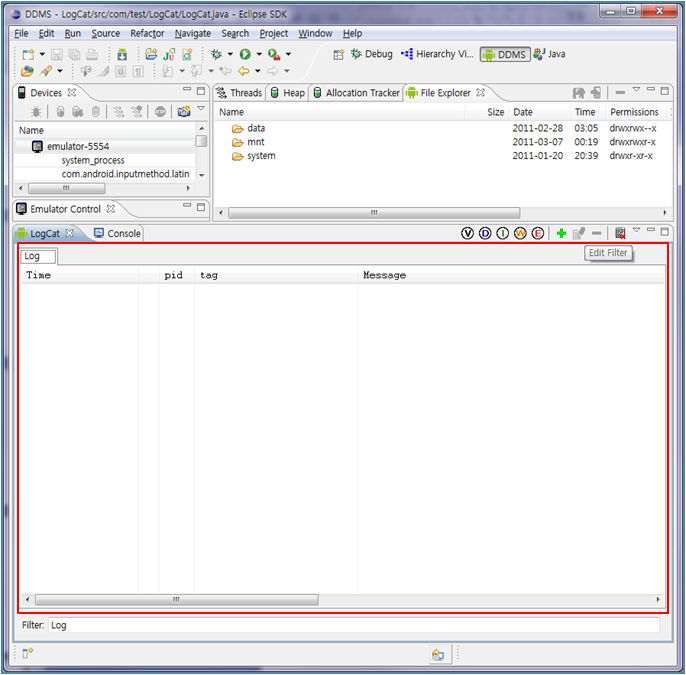Toggle Debug log level filter
Image resolution: width=686 pixels, height=675 pixels.
tap(485, 234)
